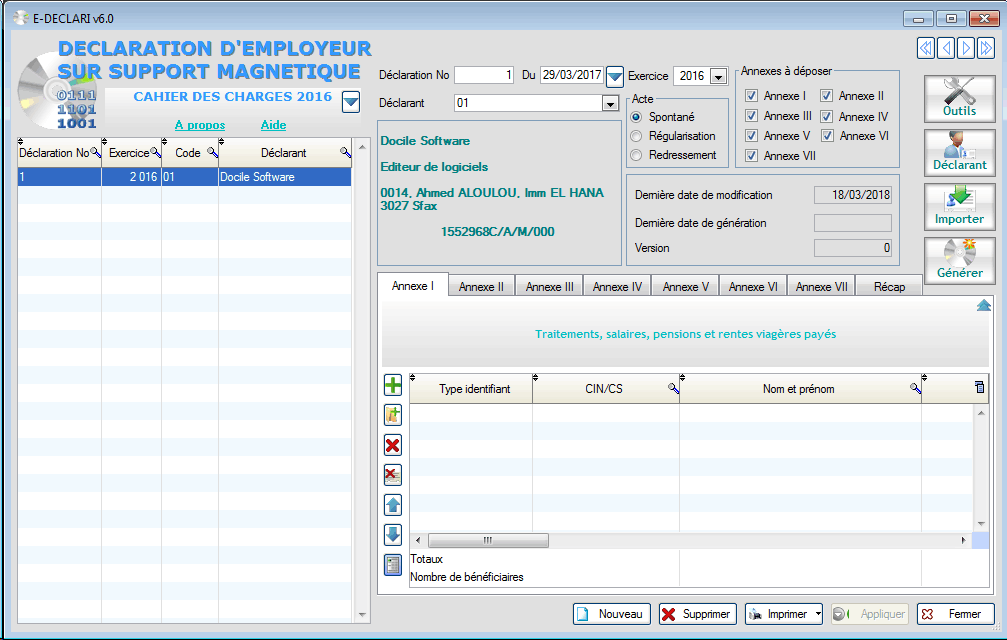Click the Type identifiant column header
The width and height of the screenshot is (1007, 640).
pyautogui.click(x=471, y=388)
